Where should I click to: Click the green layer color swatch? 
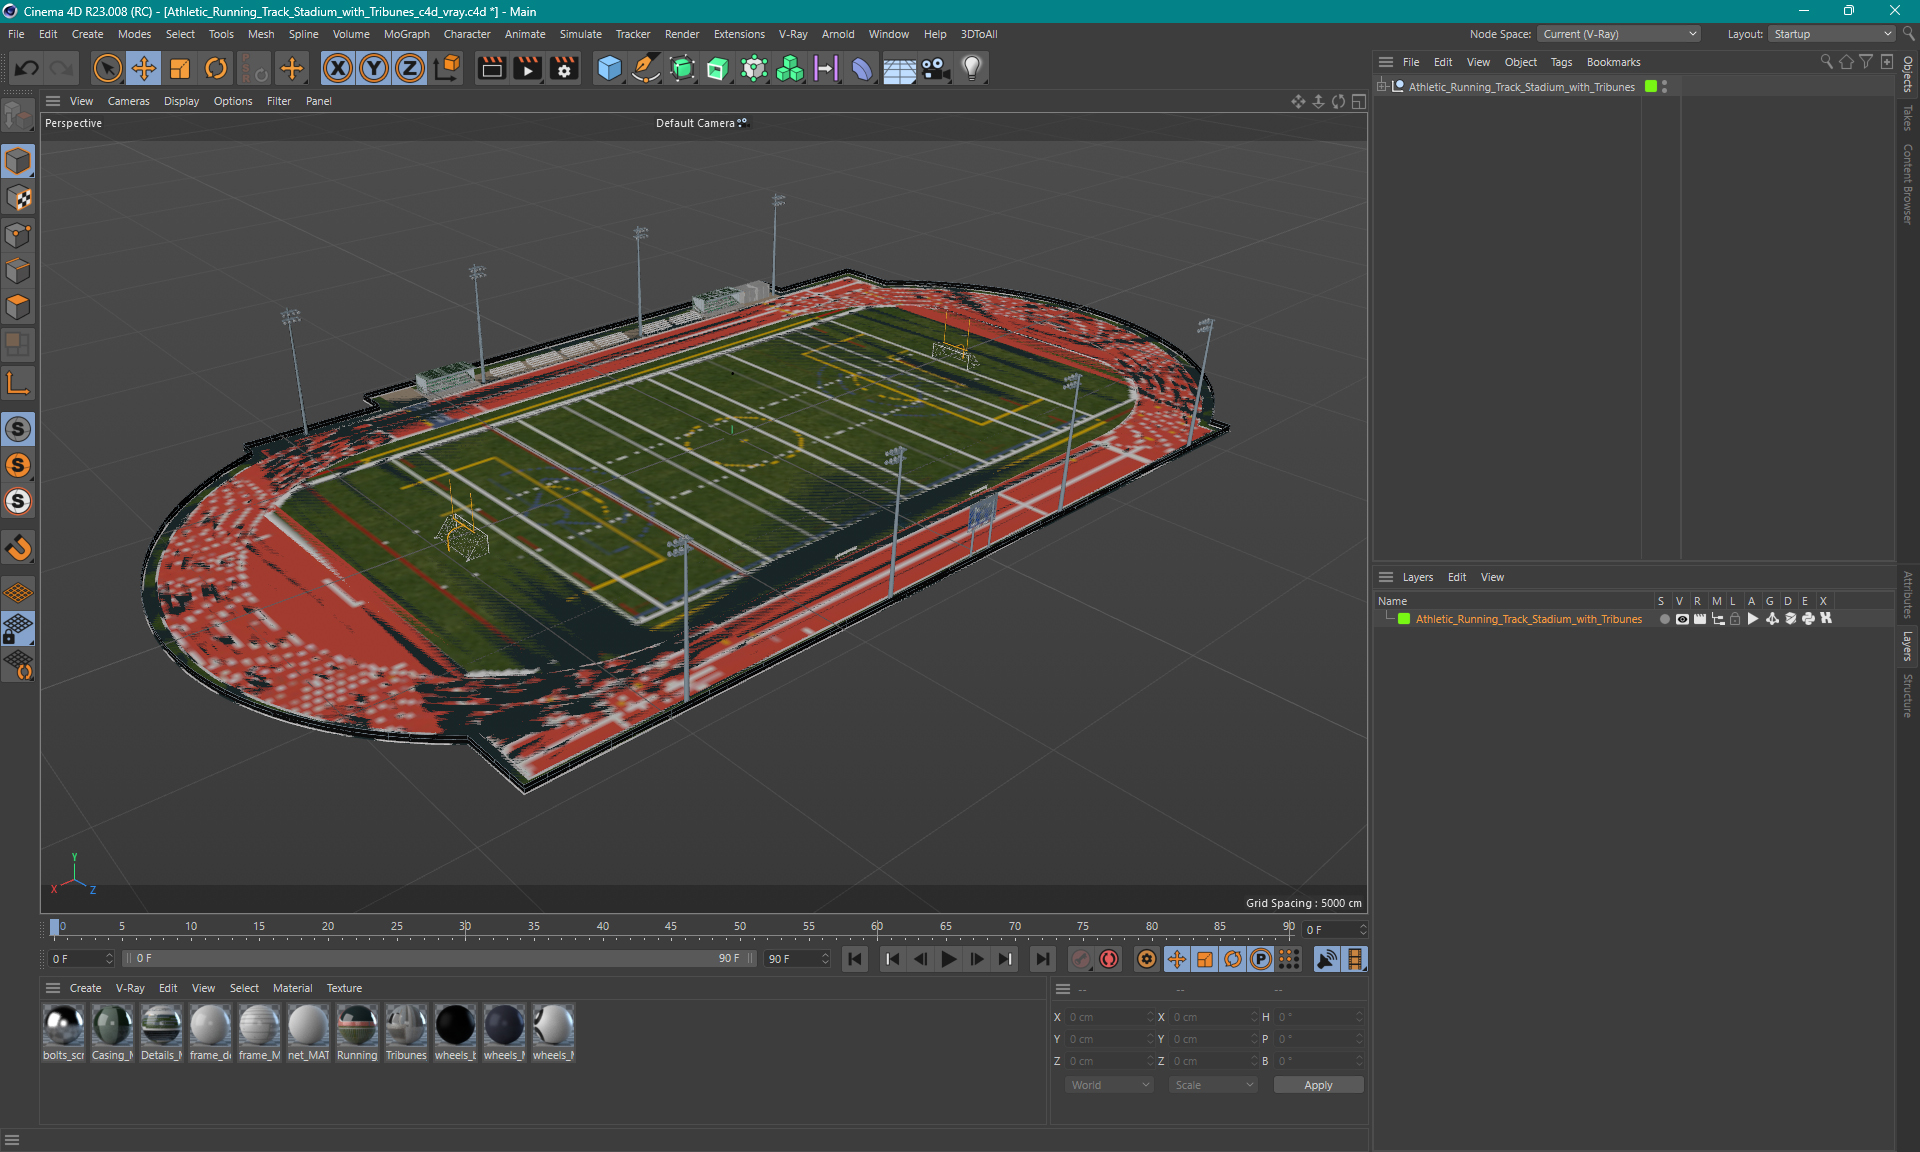tap(1404, 619)
